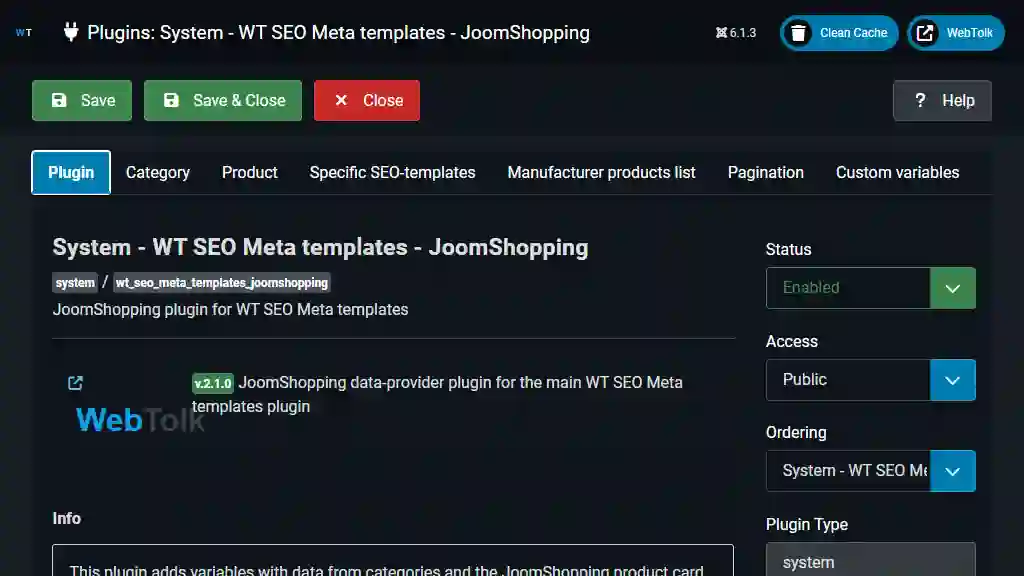Click the Plugin Type field showing system
The width and height of the screenshot is (1024, 576).
tap(871, 560)
